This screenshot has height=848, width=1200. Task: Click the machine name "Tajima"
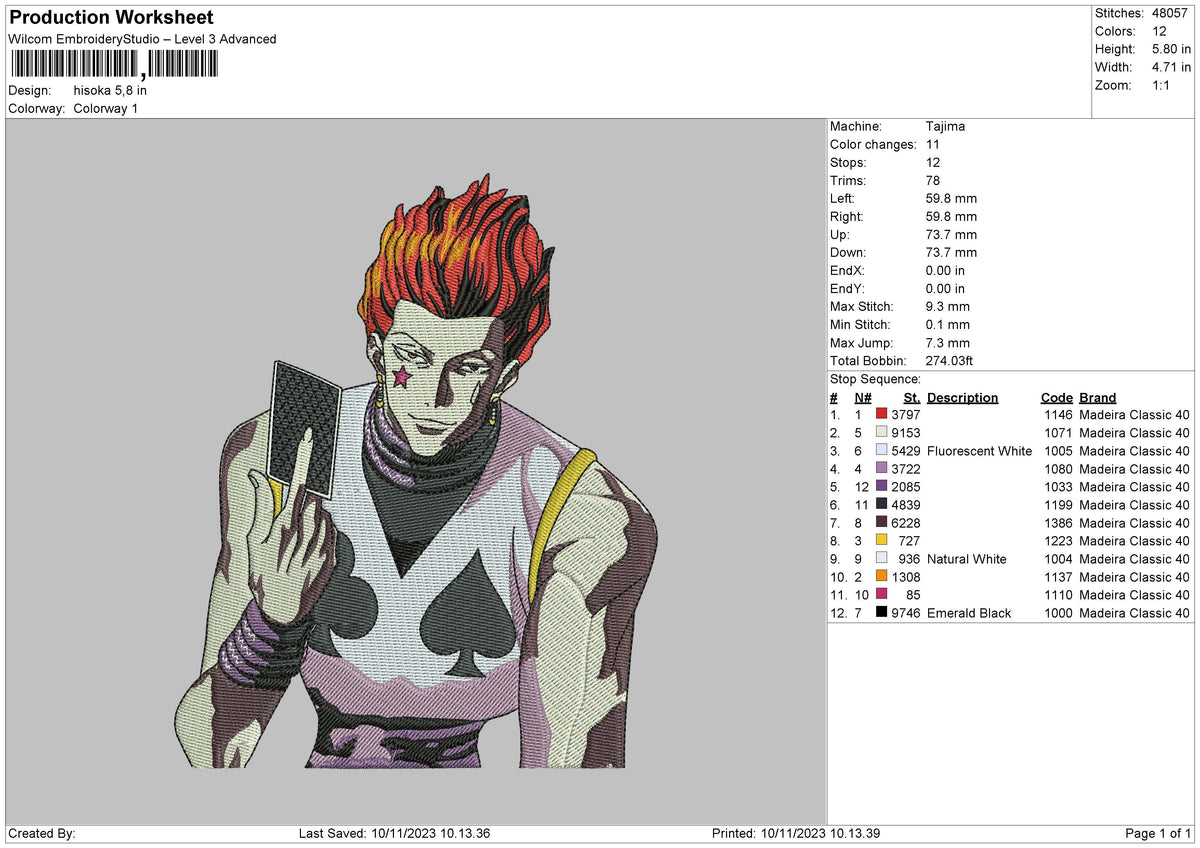tap(945, 126)
